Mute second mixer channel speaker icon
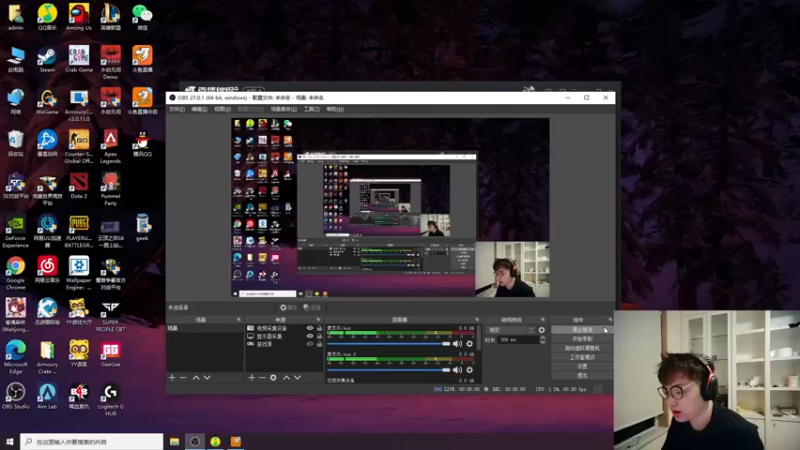 tap(457, 370)
